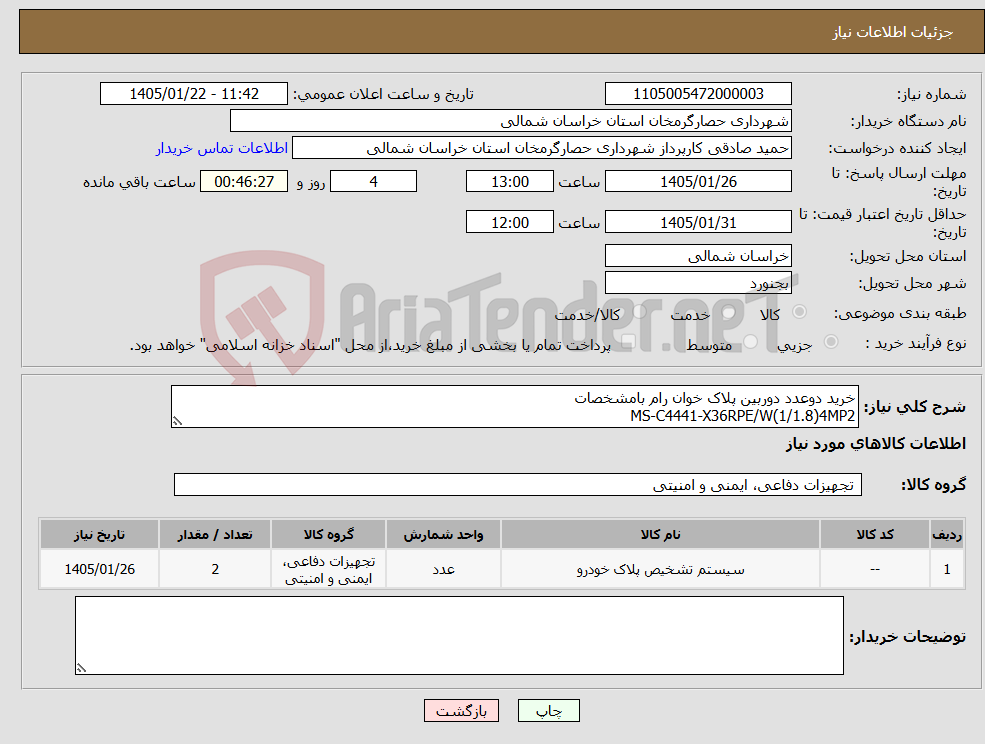
Task: Click the گروه کالا table column header
Action: (329, 534)
